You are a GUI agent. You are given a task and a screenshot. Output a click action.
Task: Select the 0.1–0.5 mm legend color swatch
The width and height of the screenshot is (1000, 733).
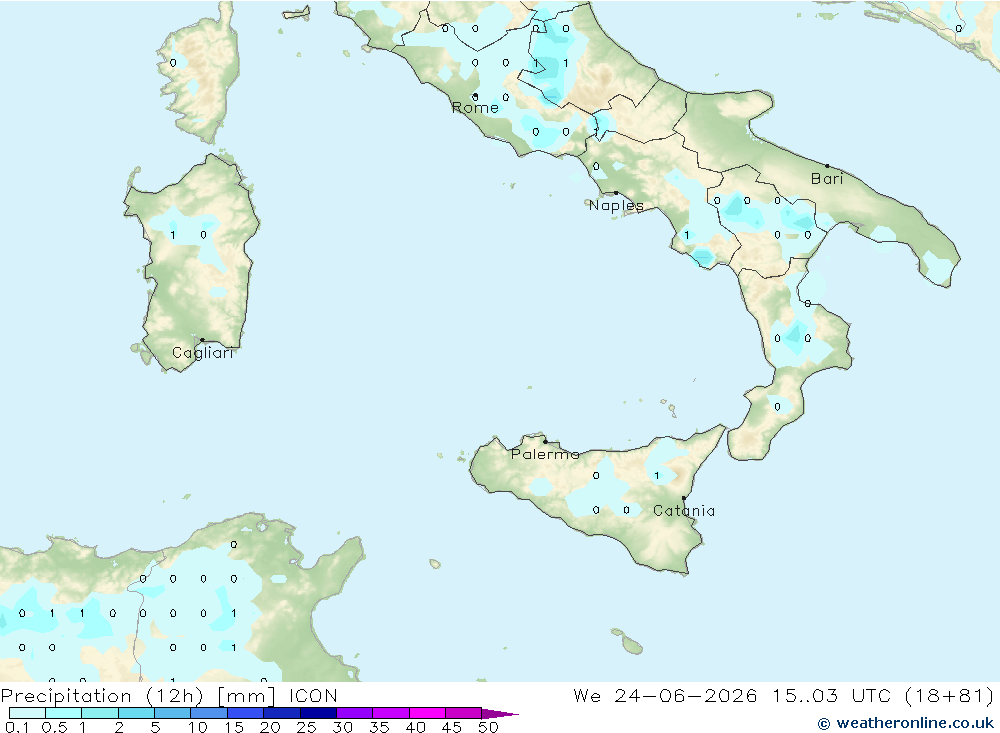(x=27, y=713)
